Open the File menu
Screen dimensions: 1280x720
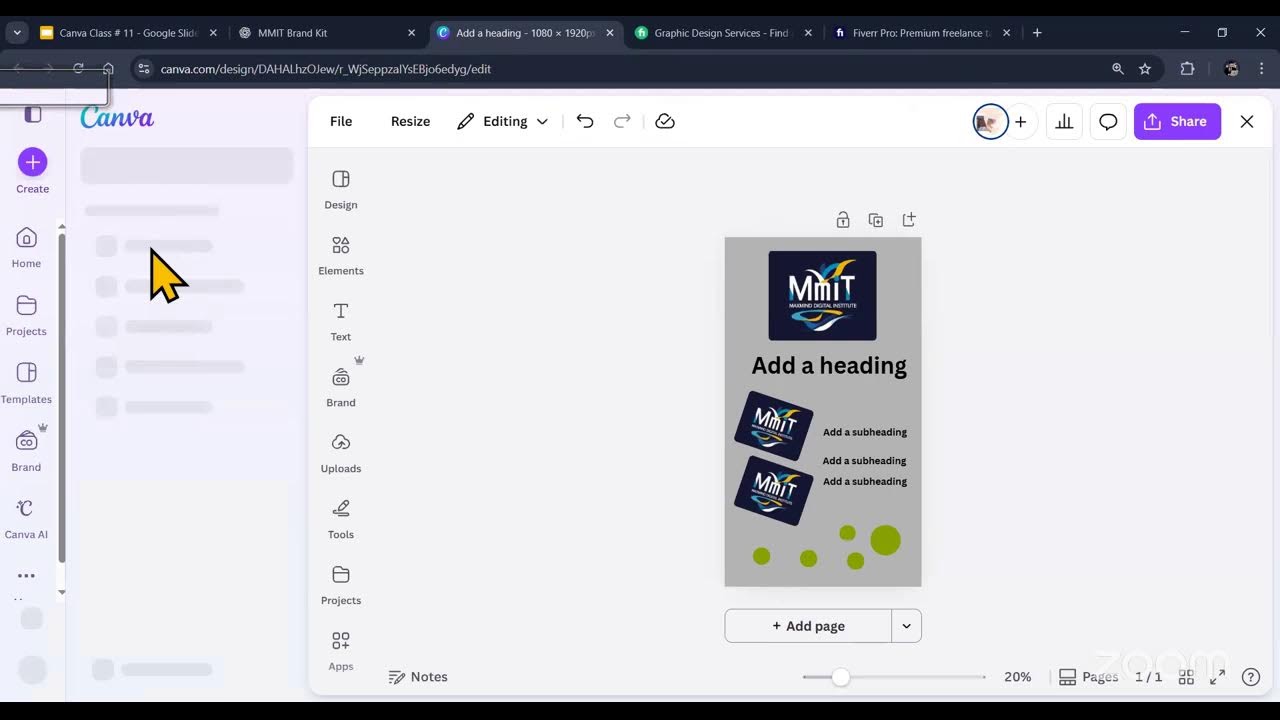[x=341, y=121]
